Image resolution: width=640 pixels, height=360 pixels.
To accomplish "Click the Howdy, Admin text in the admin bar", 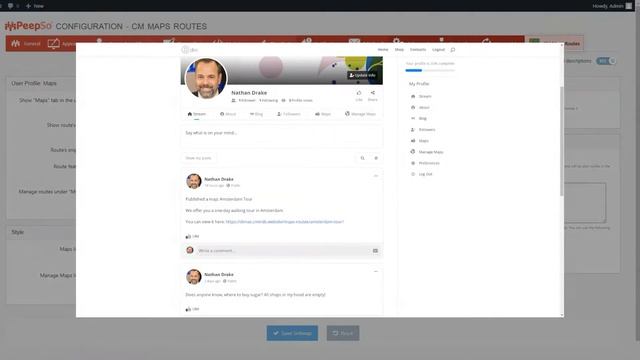I will click(x=608, y=6).
